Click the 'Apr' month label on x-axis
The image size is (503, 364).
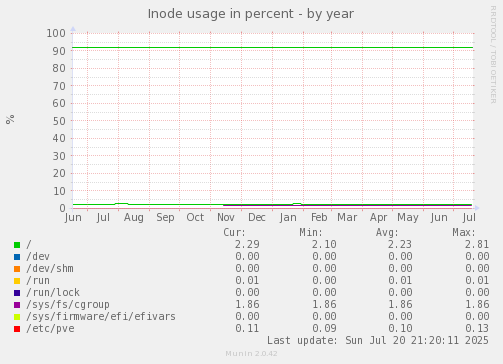point(378,218)
